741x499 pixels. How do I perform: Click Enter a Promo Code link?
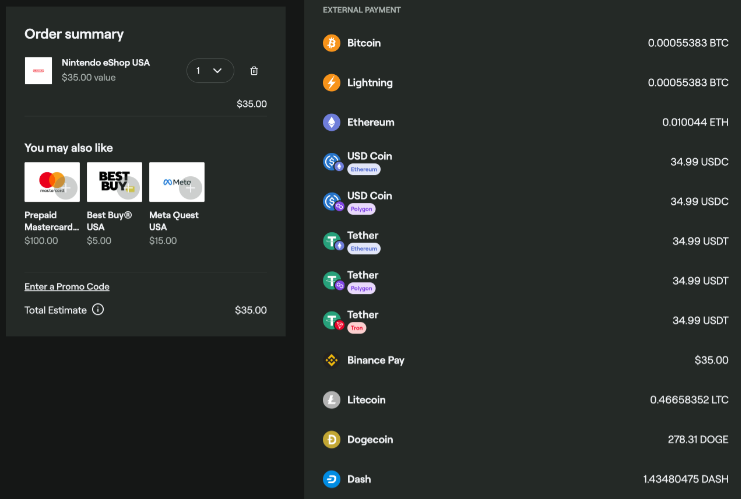[x=67, y=286]
